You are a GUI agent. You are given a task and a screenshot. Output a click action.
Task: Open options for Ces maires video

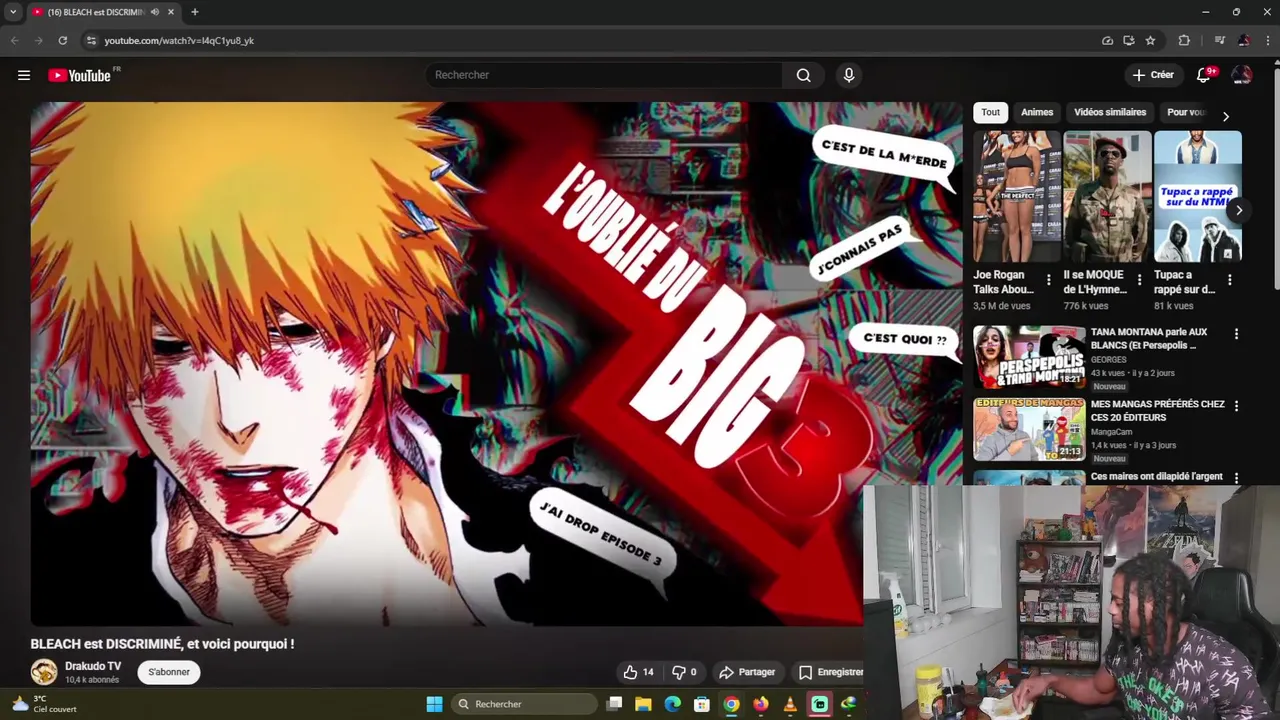pos(1236,478)
